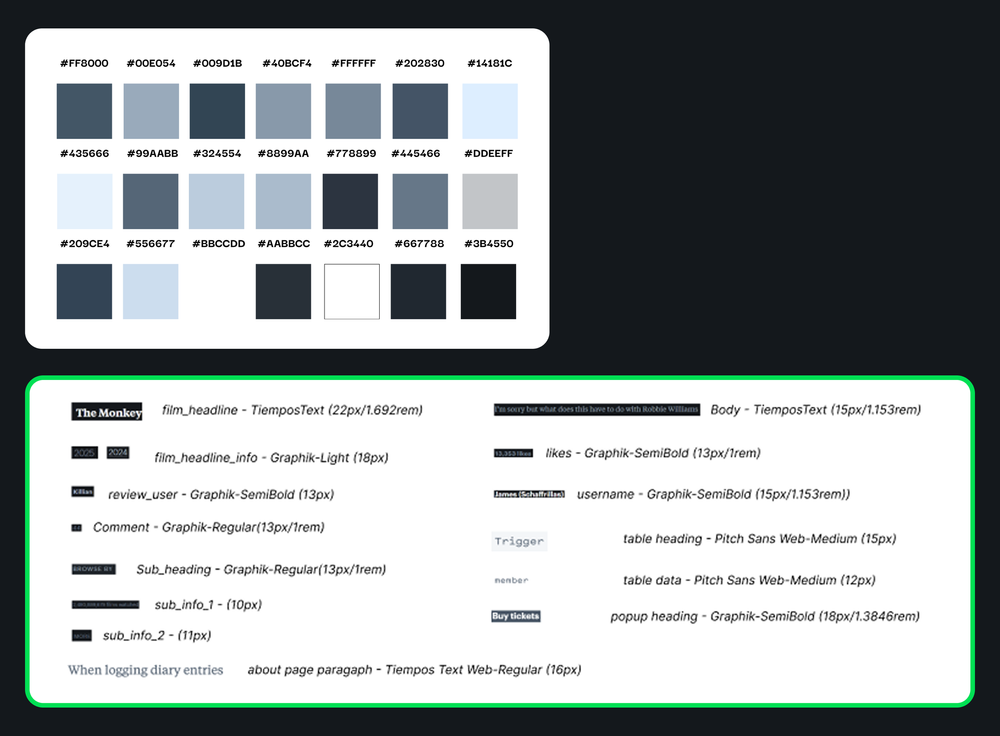Click the light gray #BBCCDD swatch
This screenshot has width=1000, height=736.
(x=217, y=200)
